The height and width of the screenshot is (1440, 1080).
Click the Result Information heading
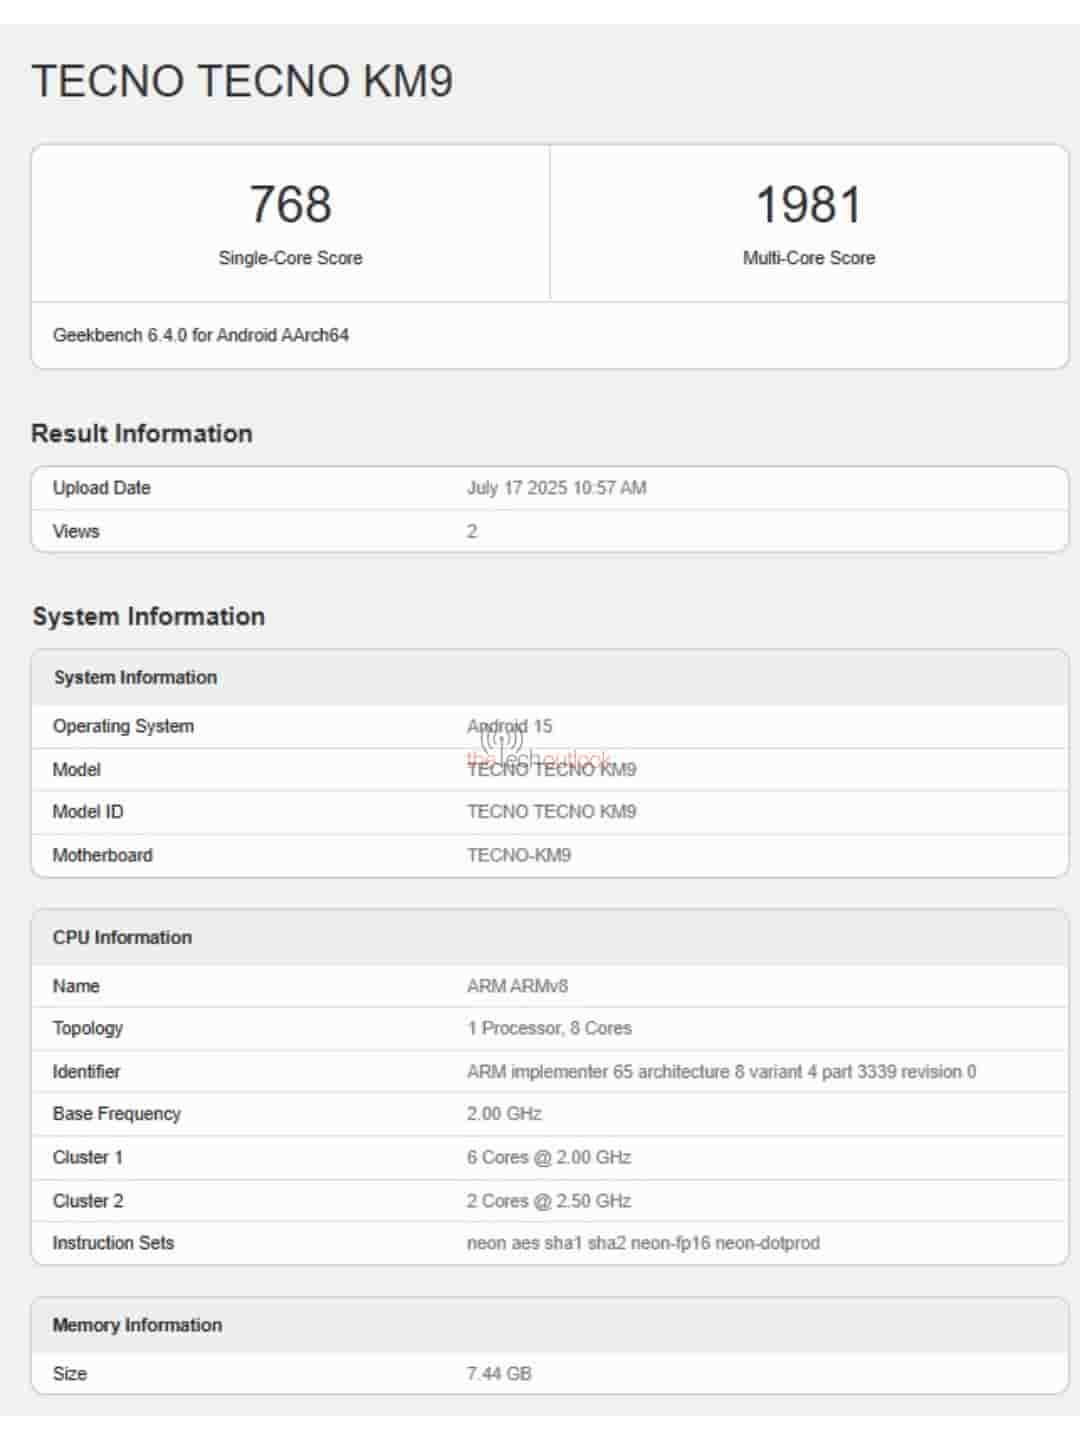[x=142, y=433]
